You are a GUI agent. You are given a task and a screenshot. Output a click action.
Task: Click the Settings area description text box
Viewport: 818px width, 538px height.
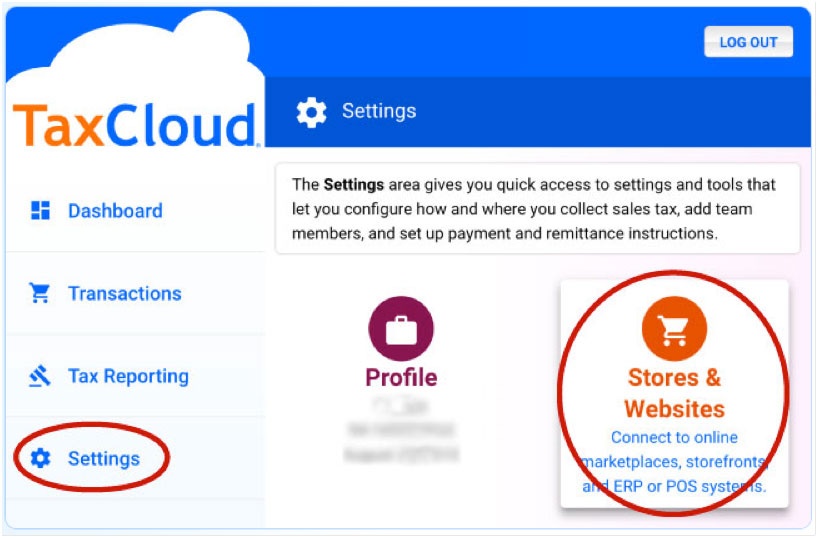(537, 209)
